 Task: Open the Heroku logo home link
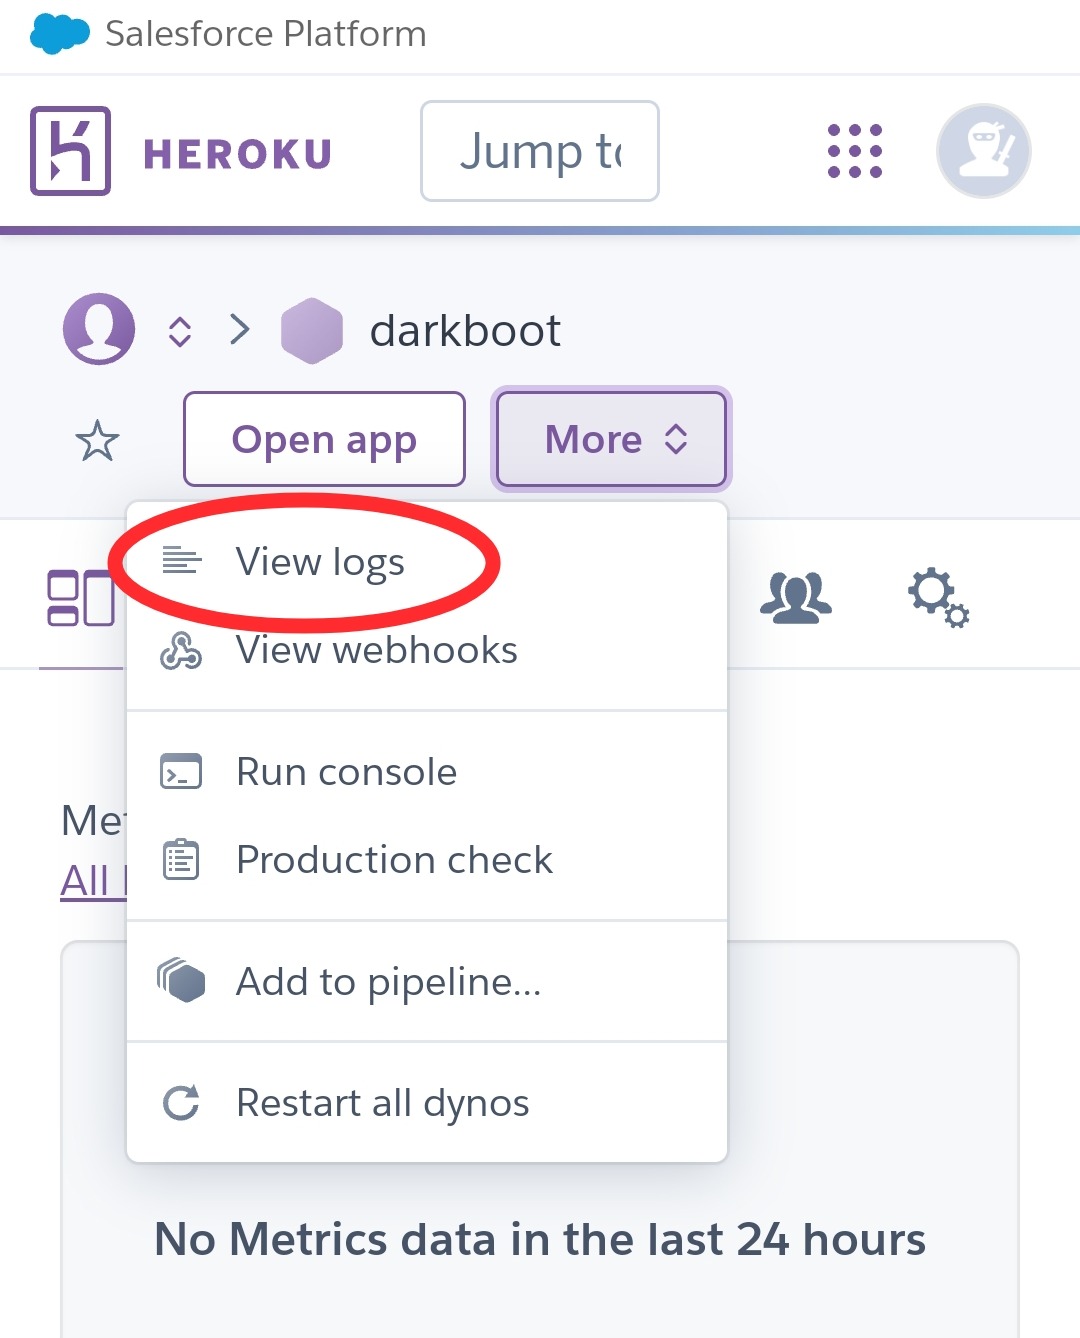click(x=70, y=151)
